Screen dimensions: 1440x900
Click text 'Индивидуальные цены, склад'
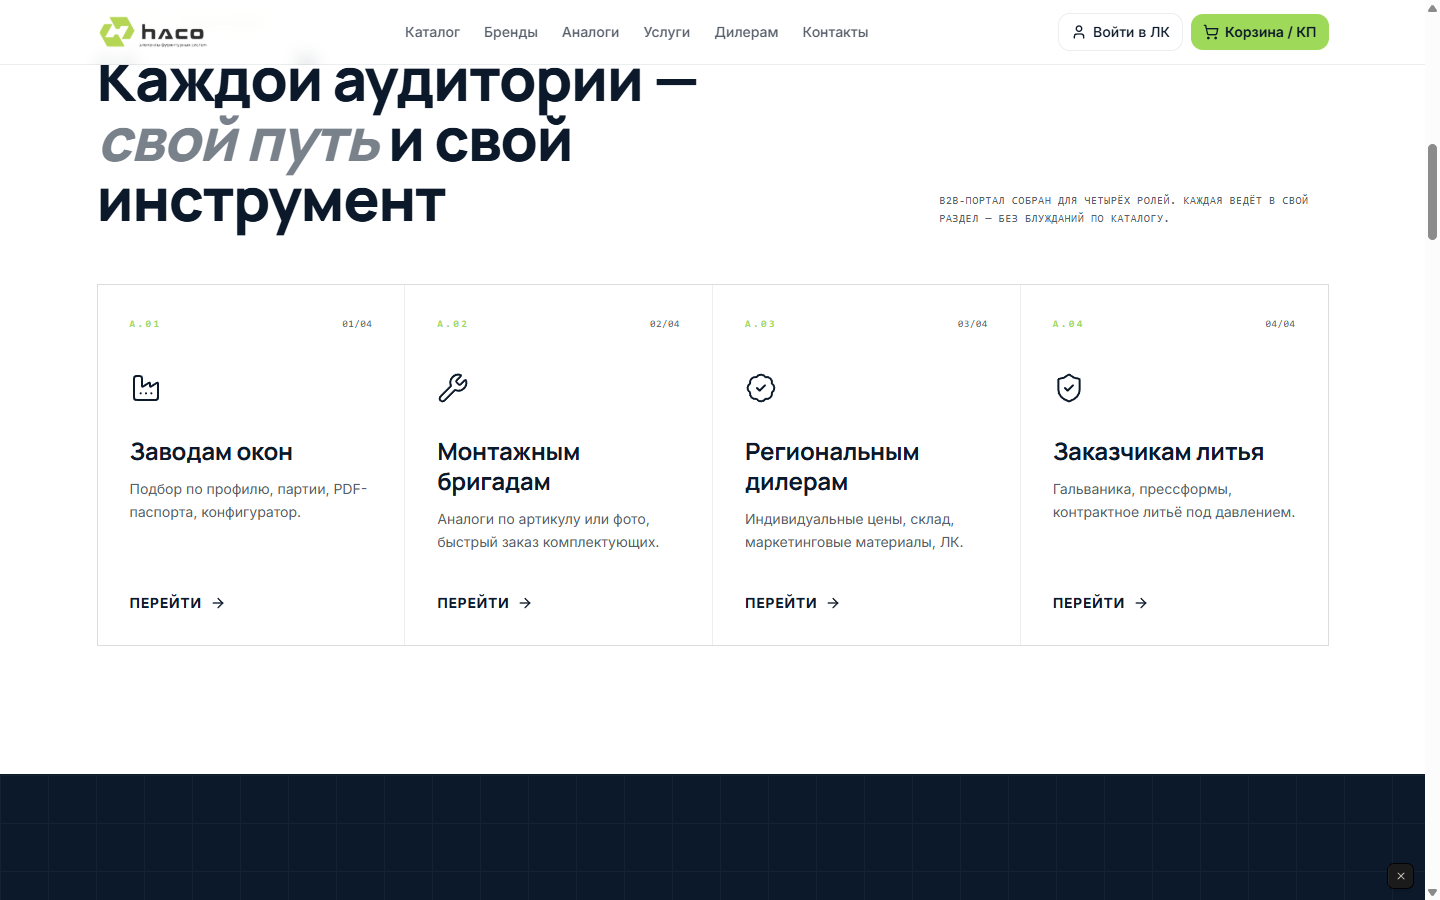849,519
